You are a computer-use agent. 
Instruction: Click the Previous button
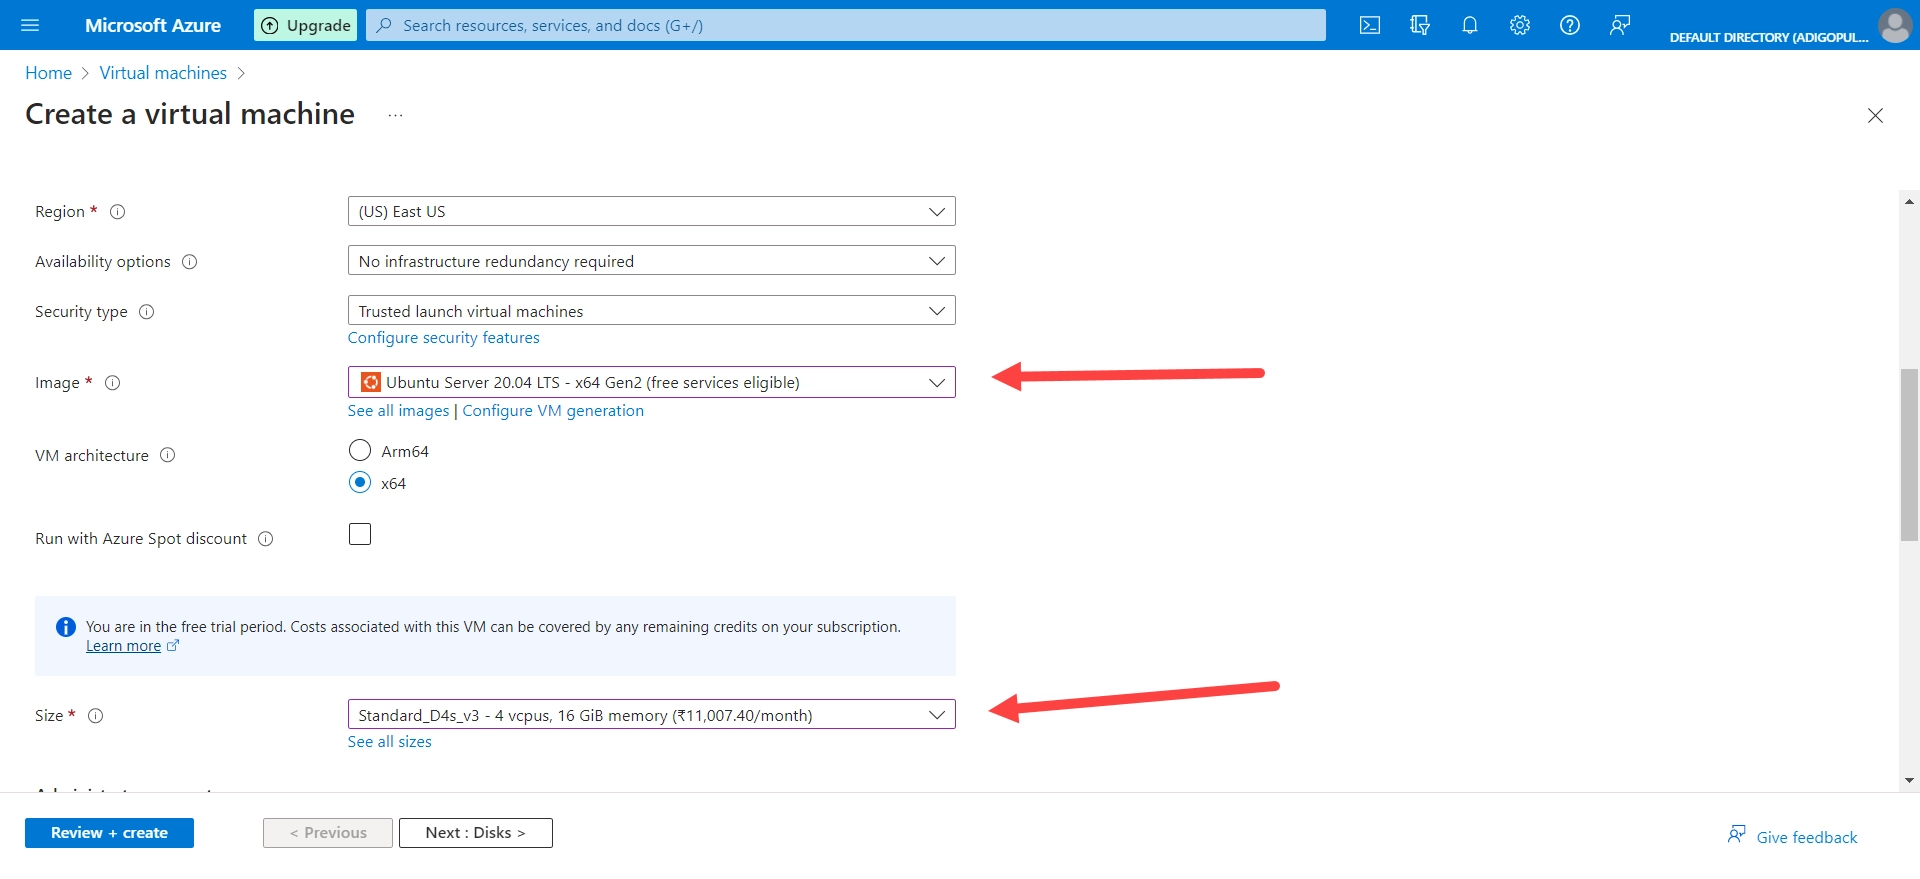[328, 833]
